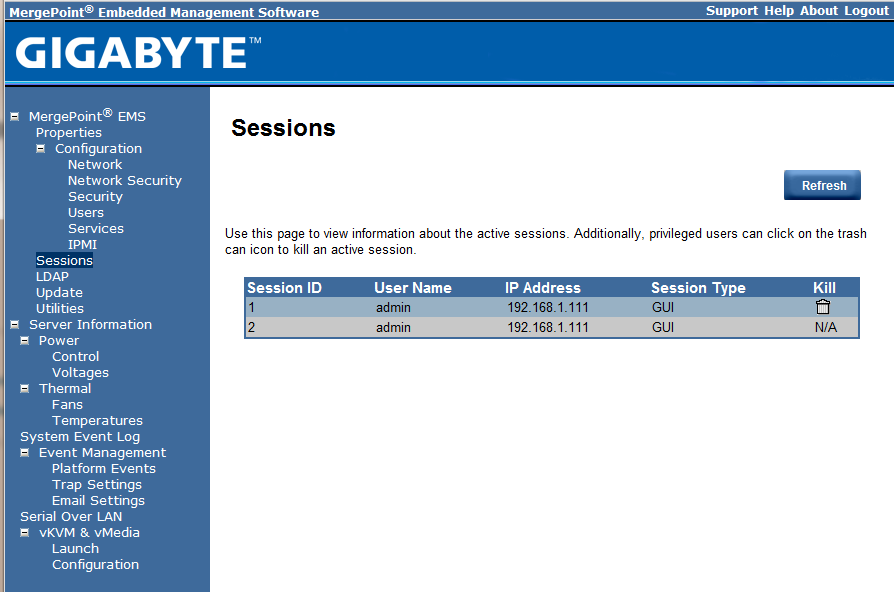Click admin in session 2 row
Screen dimensions: 894x592
point(393,327)
